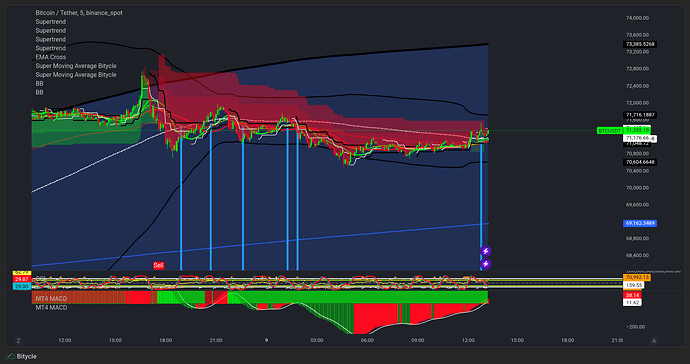Click the 74,000.00 price axis tick
The width and height of the screenshot is (690, 364).
(637, 18)
